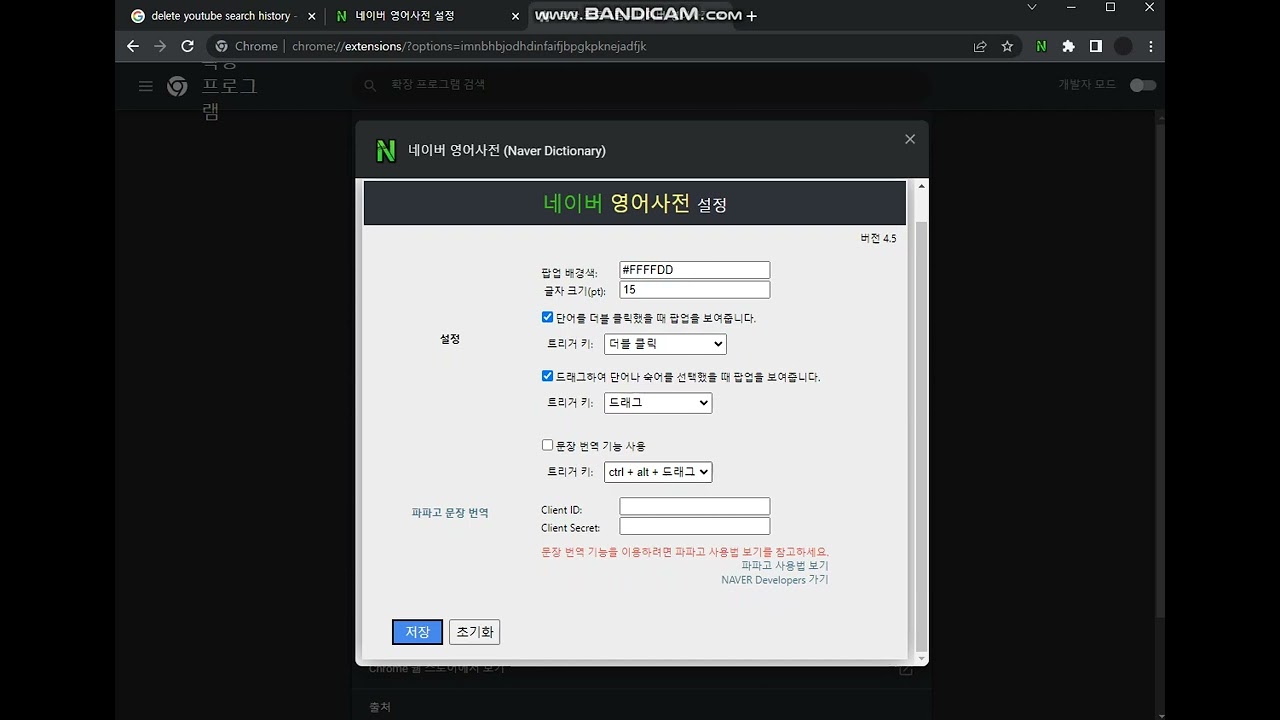Click the options dialog vertical scrollbar thumb
This screenshot has width=1280, height=720.
[921, 437]
